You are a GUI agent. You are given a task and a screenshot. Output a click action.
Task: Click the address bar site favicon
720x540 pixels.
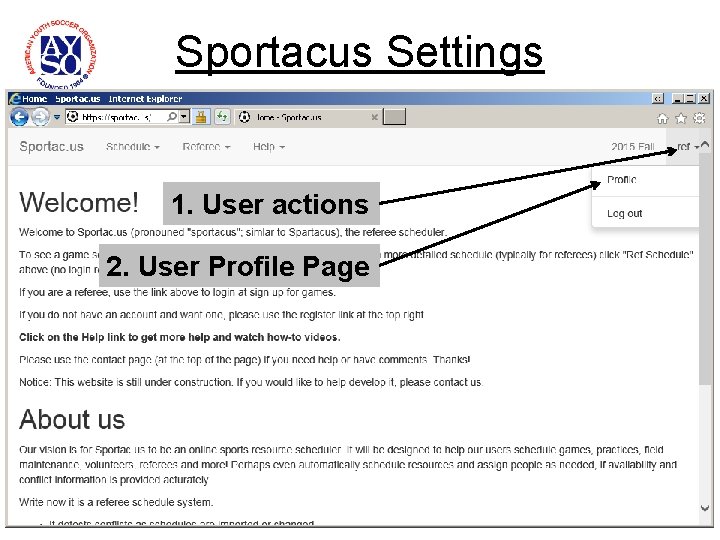[x=73, y=117]
